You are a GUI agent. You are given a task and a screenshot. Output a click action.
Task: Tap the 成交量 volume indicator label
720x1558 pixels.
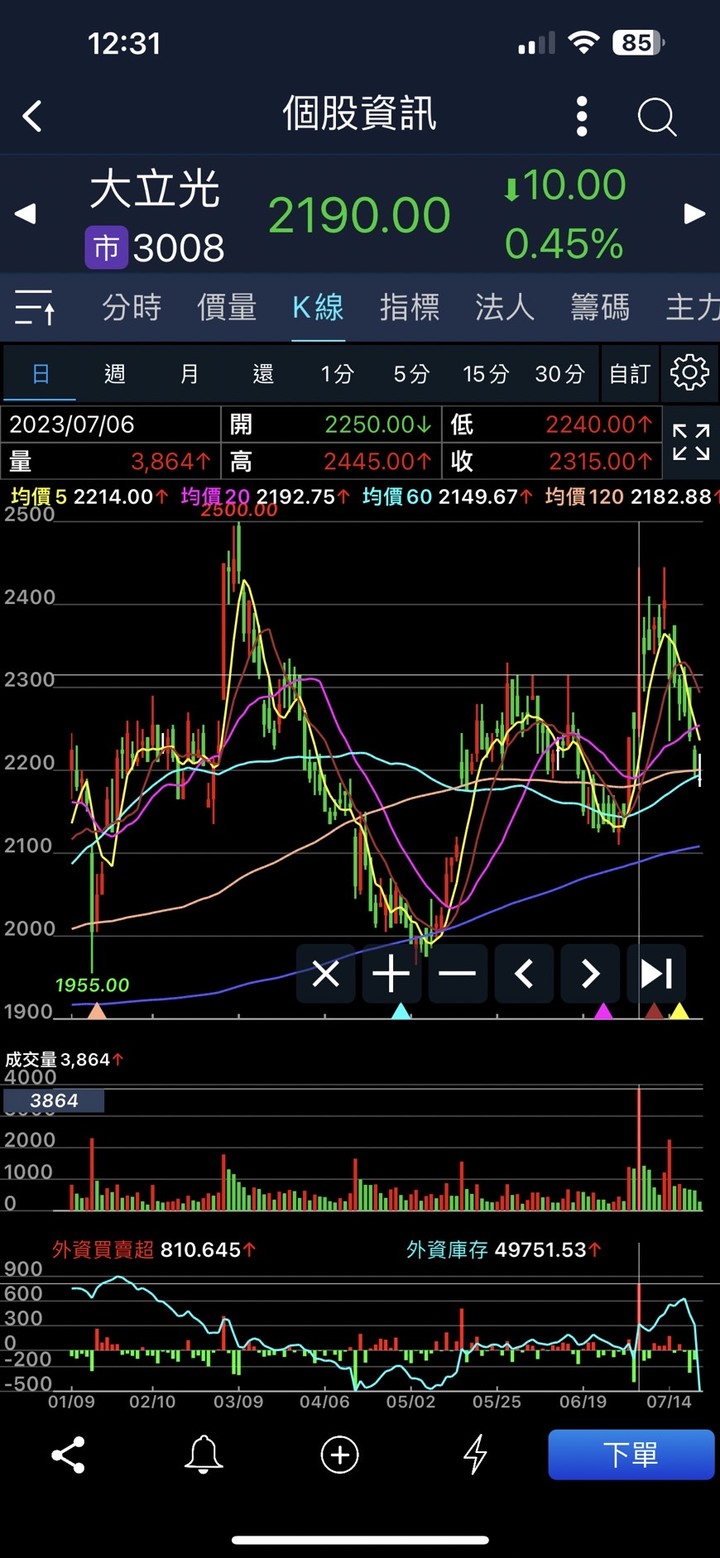(31, 1059)
